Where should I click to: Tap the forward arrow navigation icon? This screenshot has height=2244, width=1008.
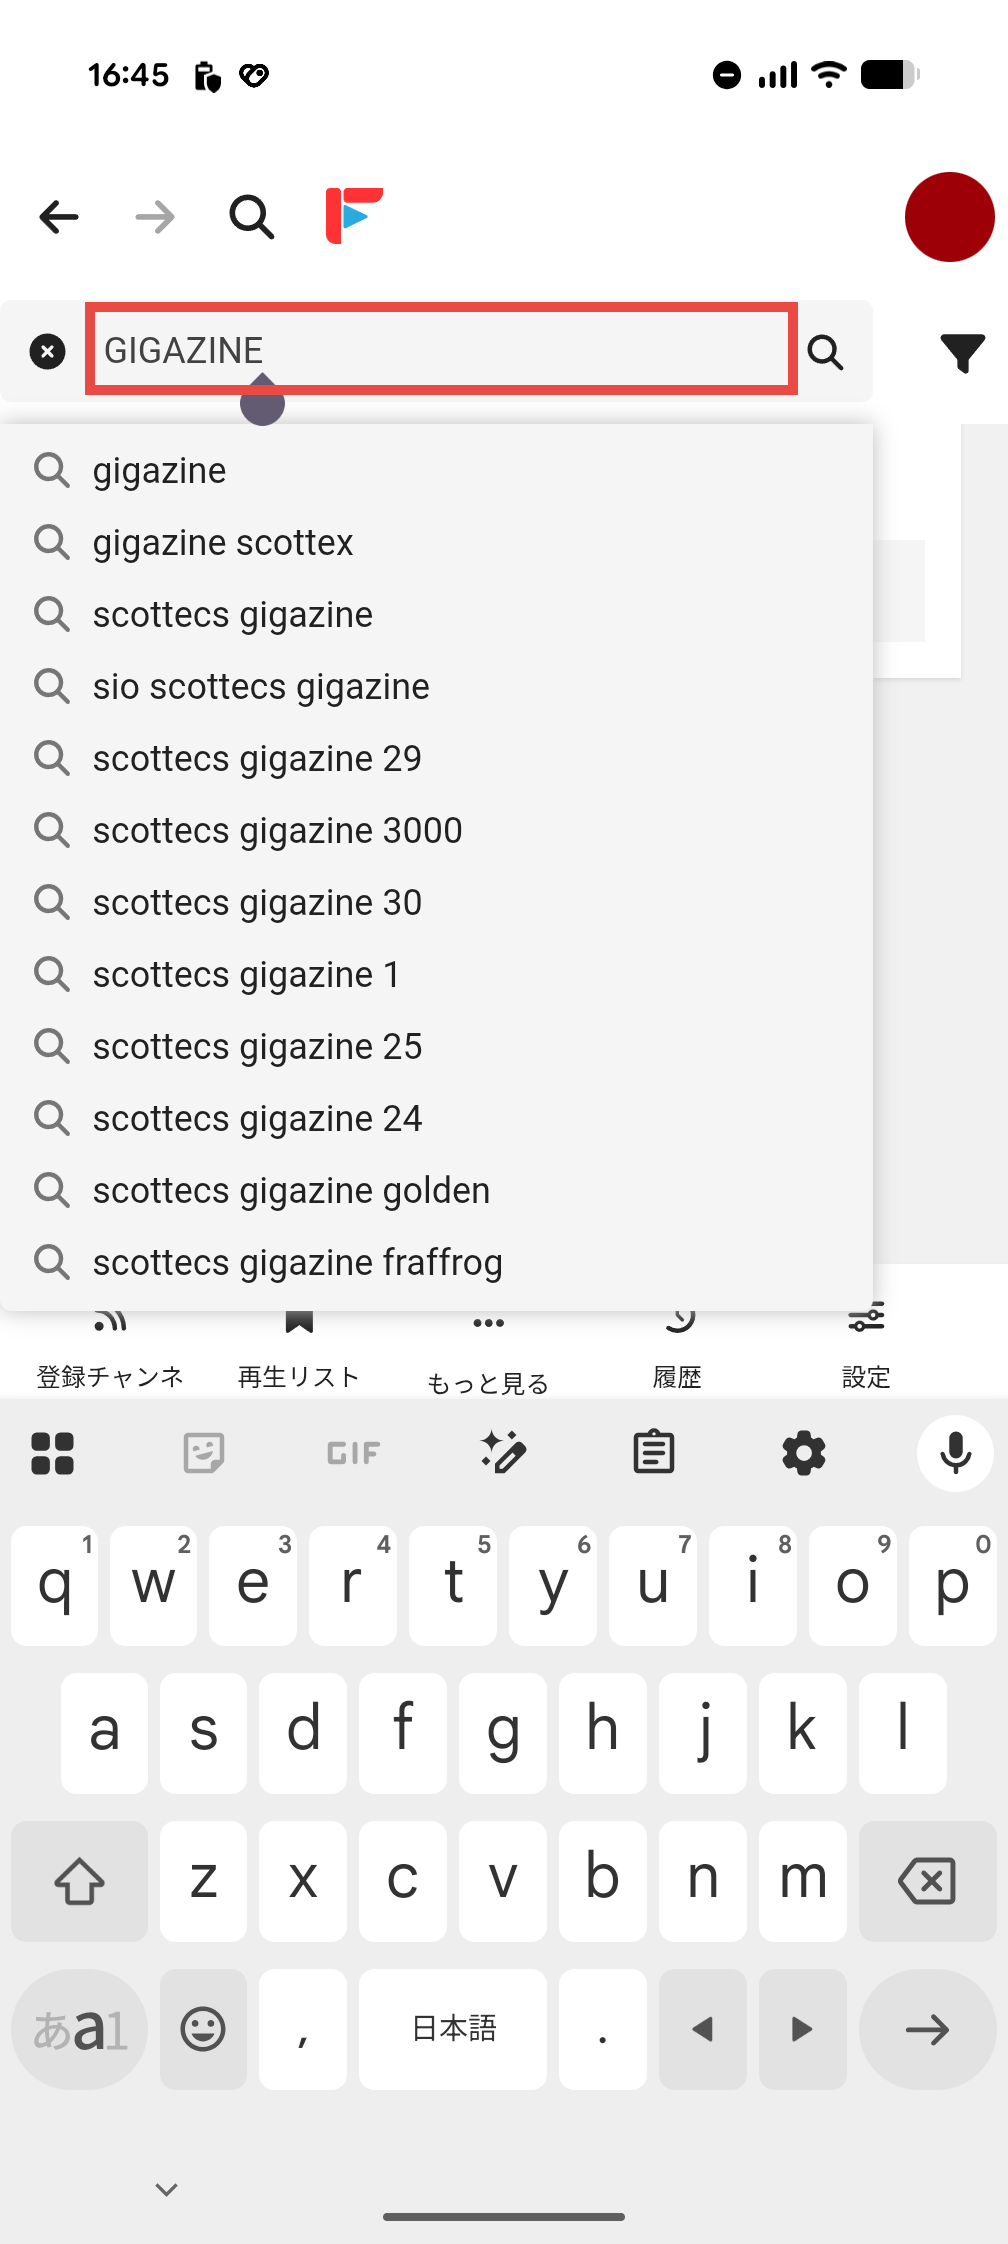[x=155, y=216]
